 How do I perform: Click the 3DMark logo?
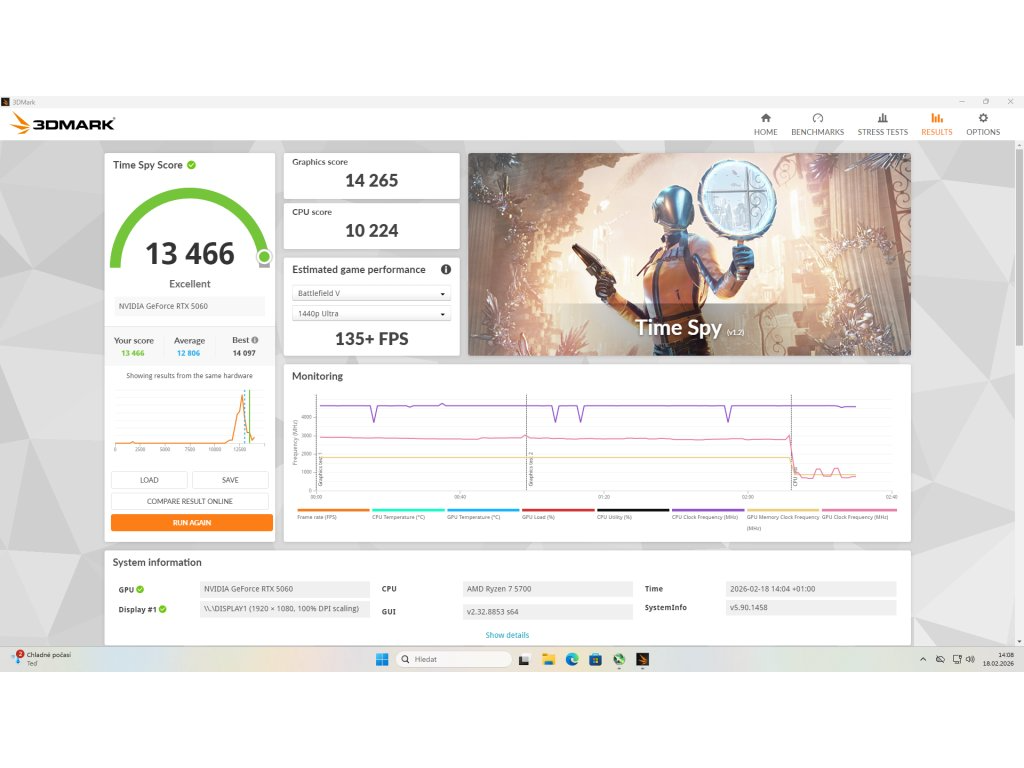point(60,122)
